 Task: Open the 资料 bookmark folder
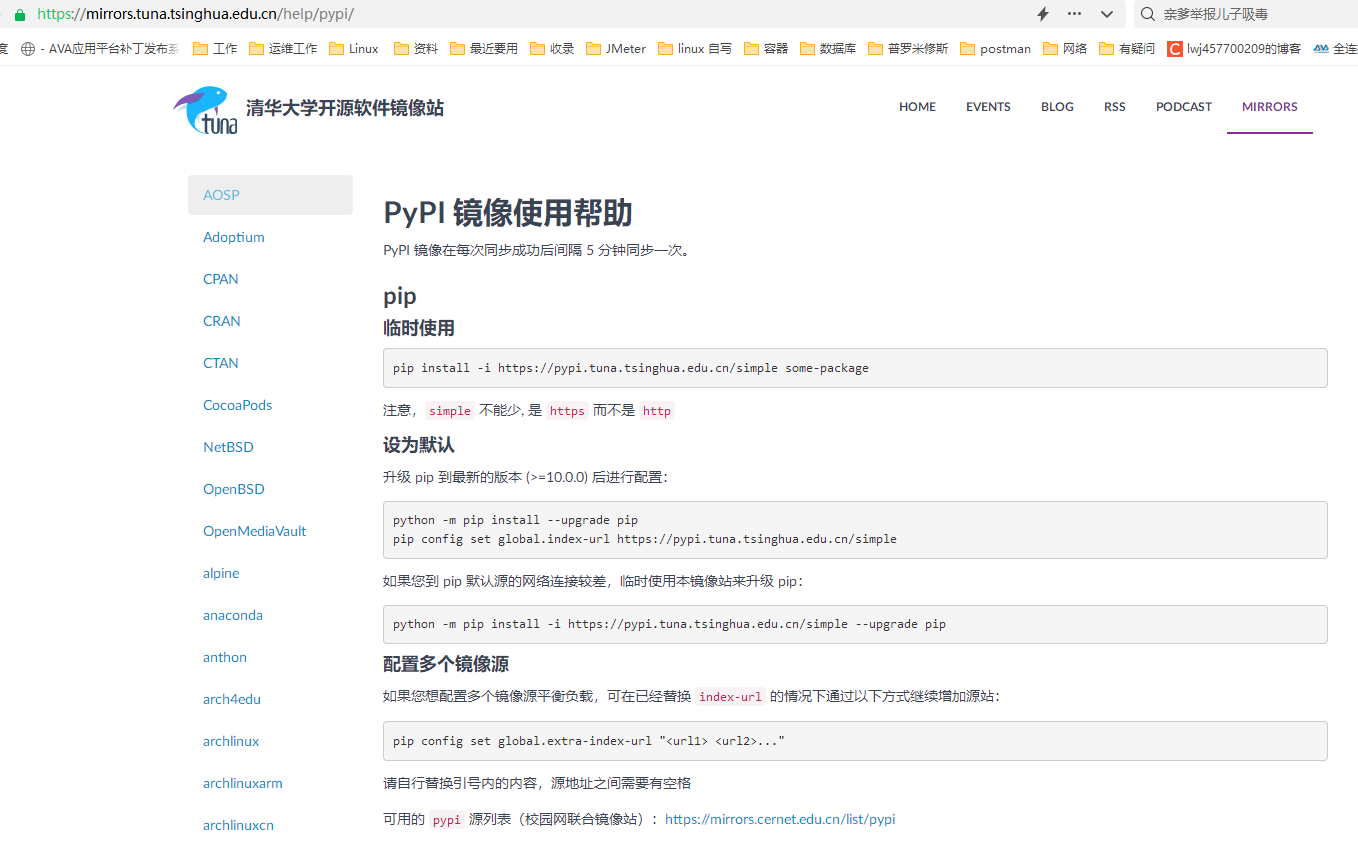pos(416,48)
